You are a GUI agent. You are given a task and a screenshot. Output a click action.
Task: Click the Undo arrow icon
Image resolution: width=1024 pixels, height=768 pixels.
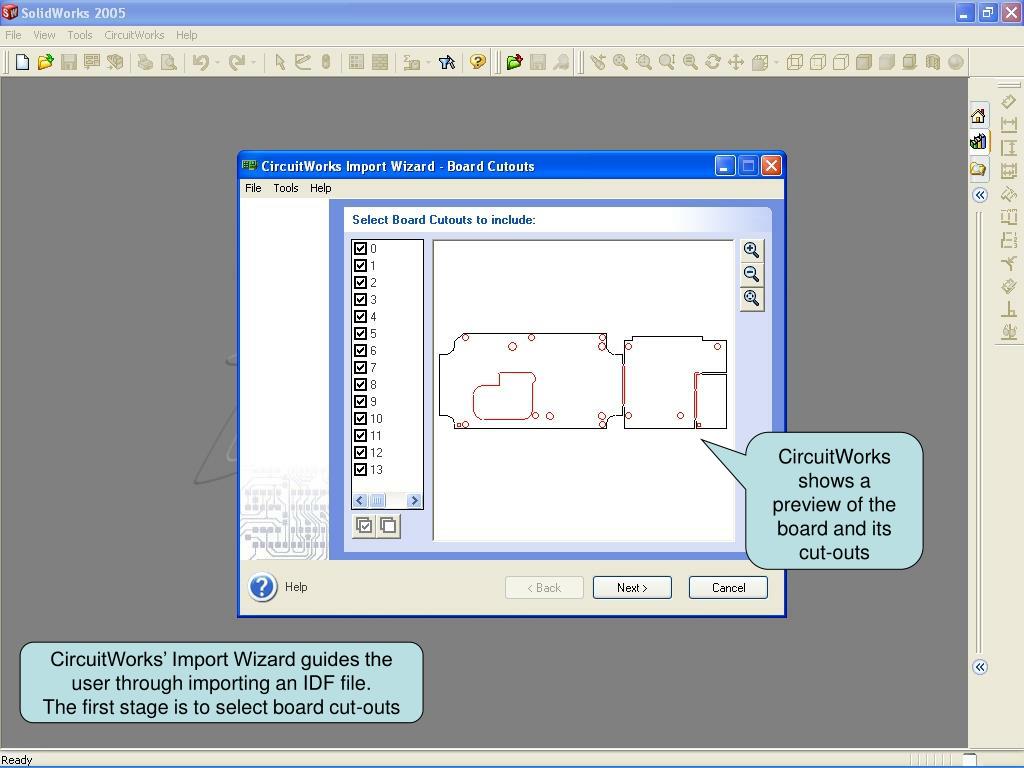[x=200, y=62]
